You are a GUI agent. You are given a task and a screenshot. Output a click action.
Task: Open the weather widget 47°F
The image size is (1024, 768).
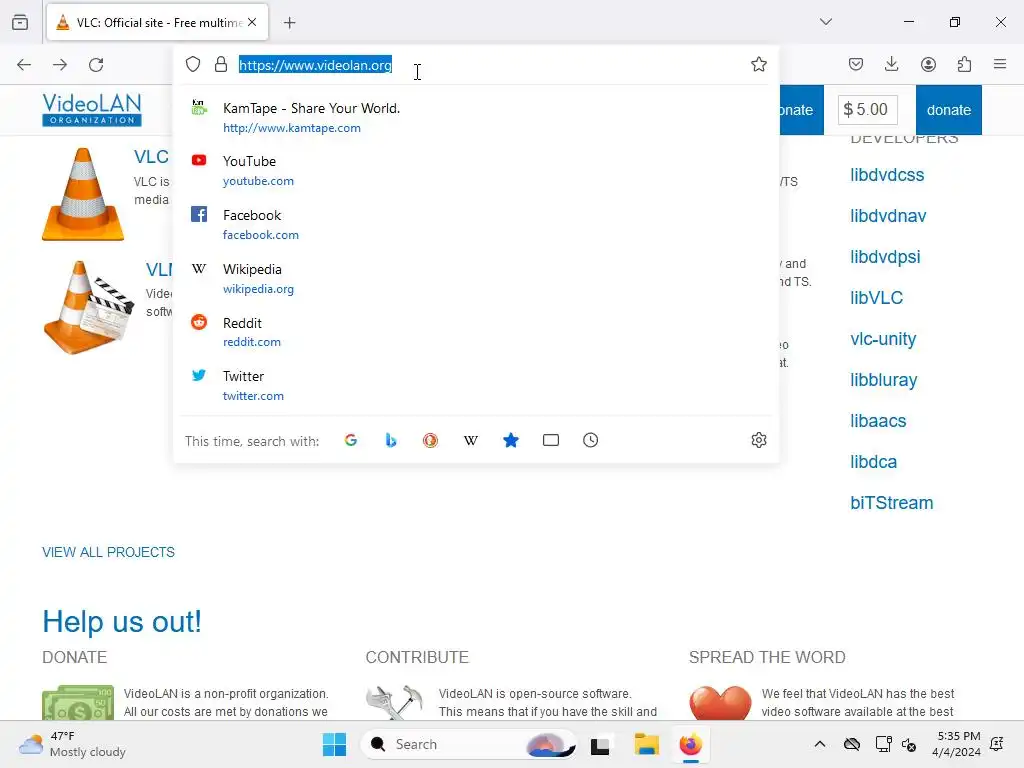[x=72, y=744]
